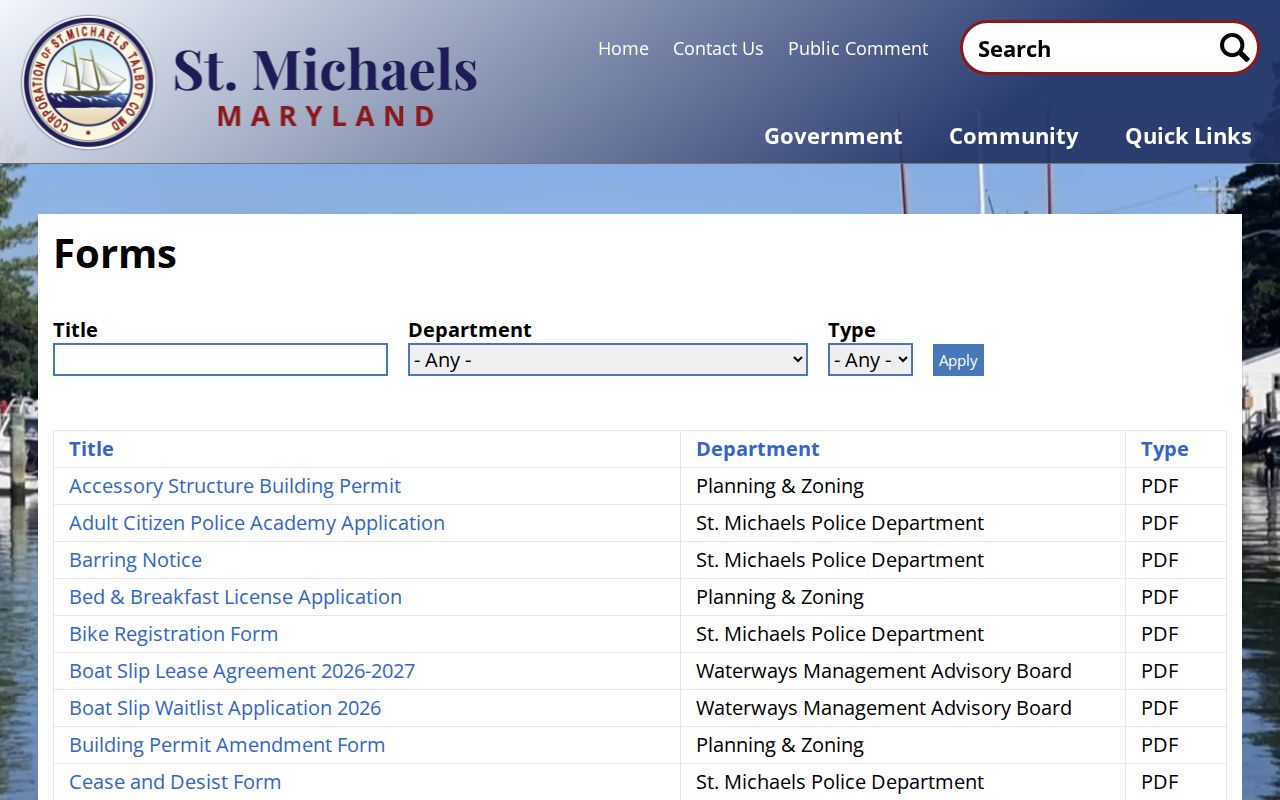Open the Public Comment page

click(858, 48)
